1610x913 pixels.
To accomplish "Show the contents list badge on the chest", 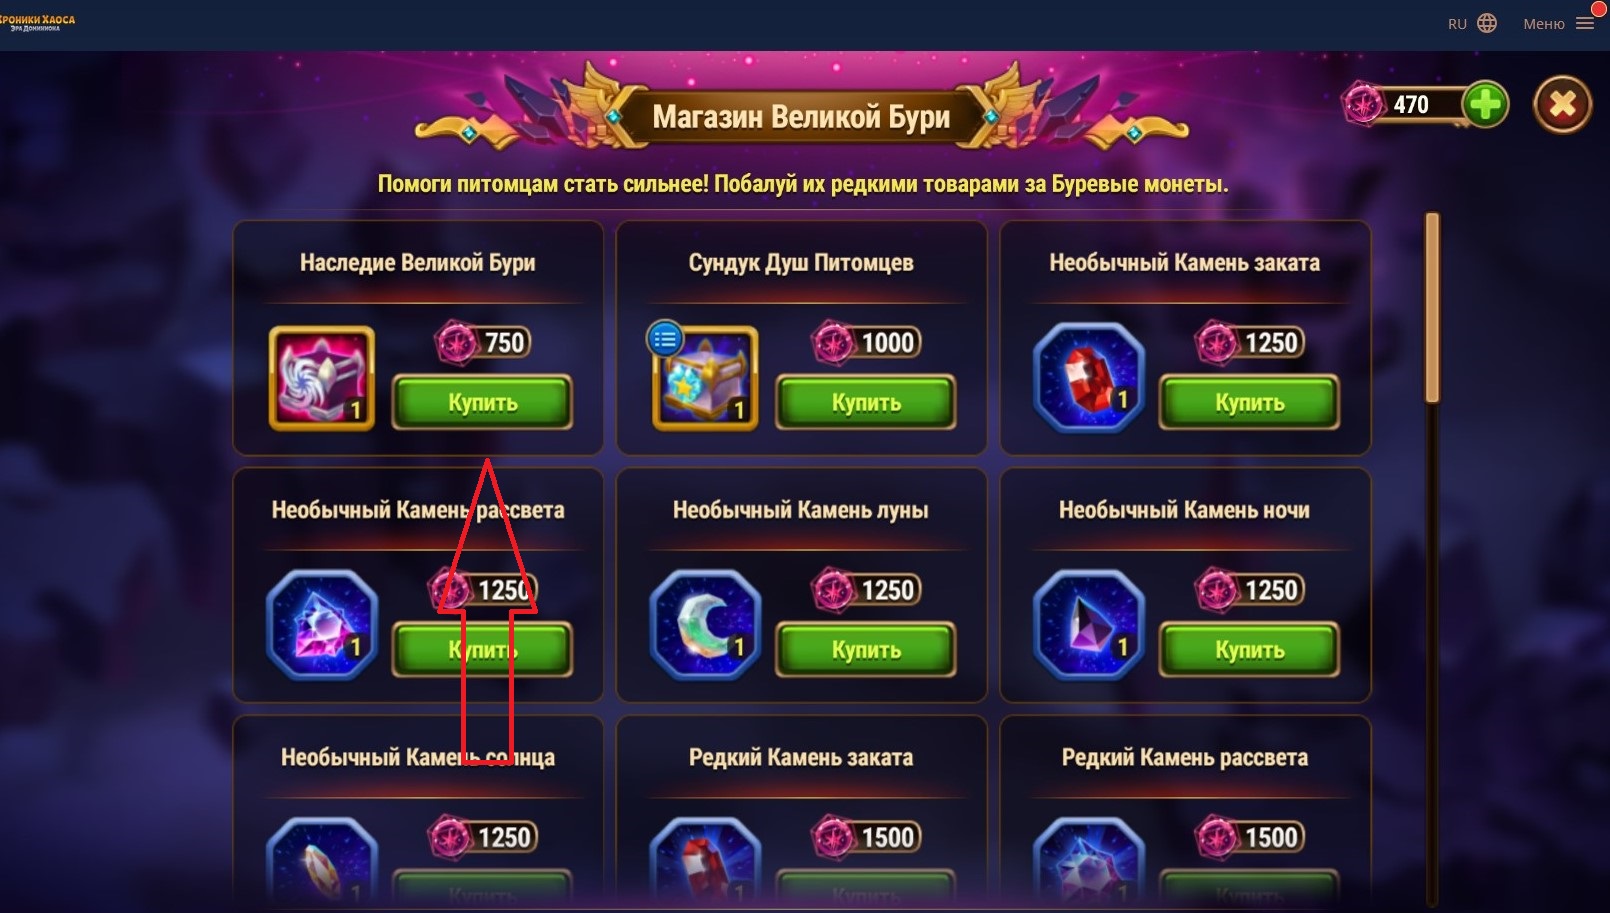I will click(x=664, y=339).
